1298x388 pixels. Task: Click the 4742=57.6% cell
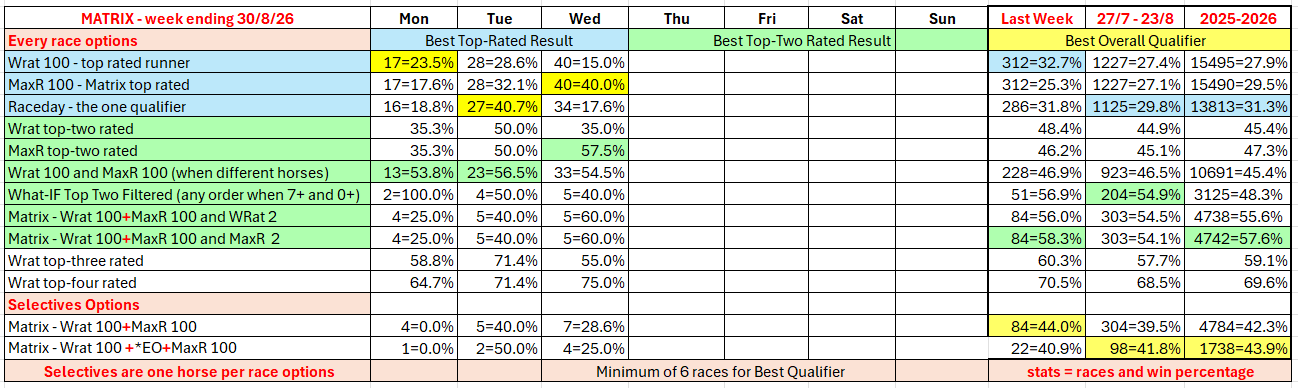coord(1238,239)
